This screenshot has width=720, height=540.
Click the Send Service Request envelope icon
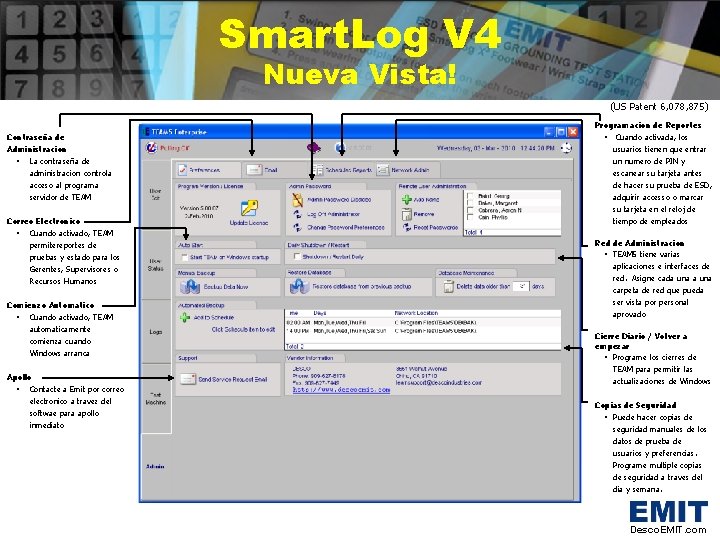[x=188, y=379]
